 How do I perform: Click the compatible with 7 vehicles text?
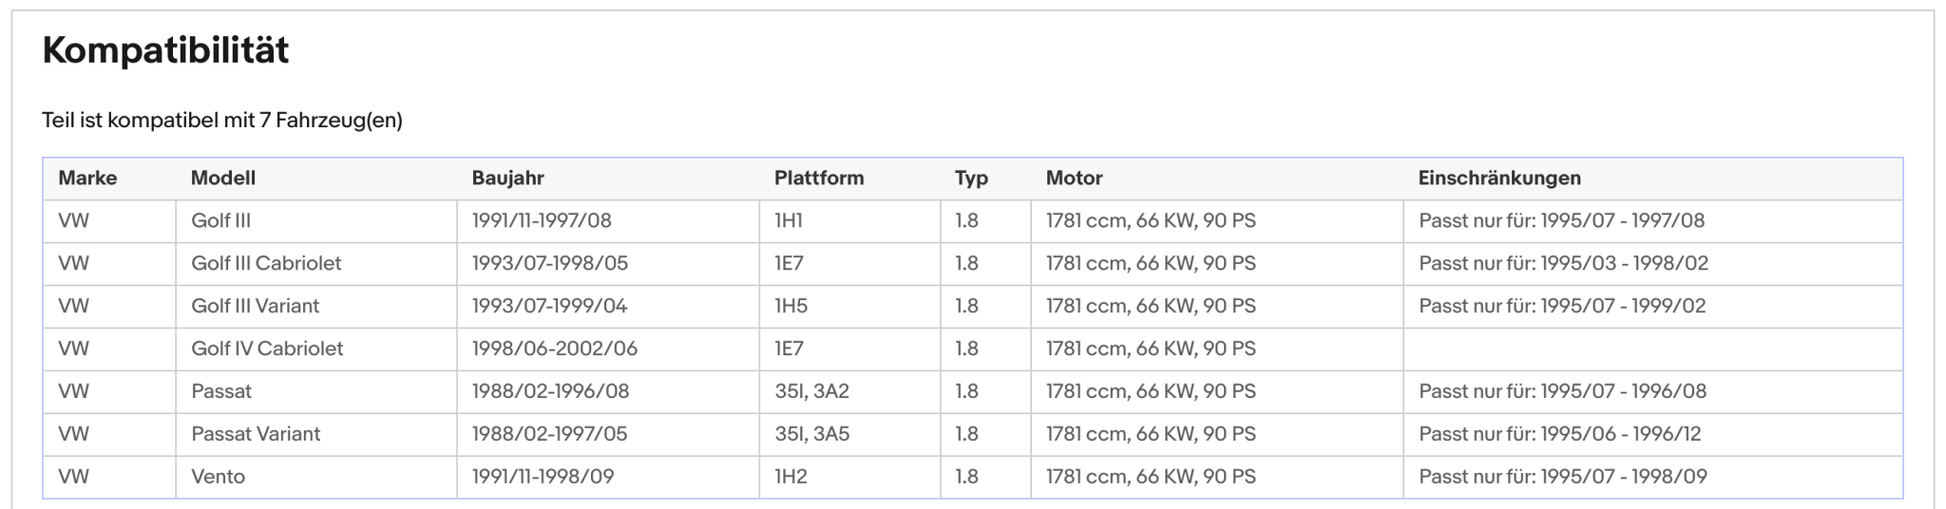click(222, 121)
